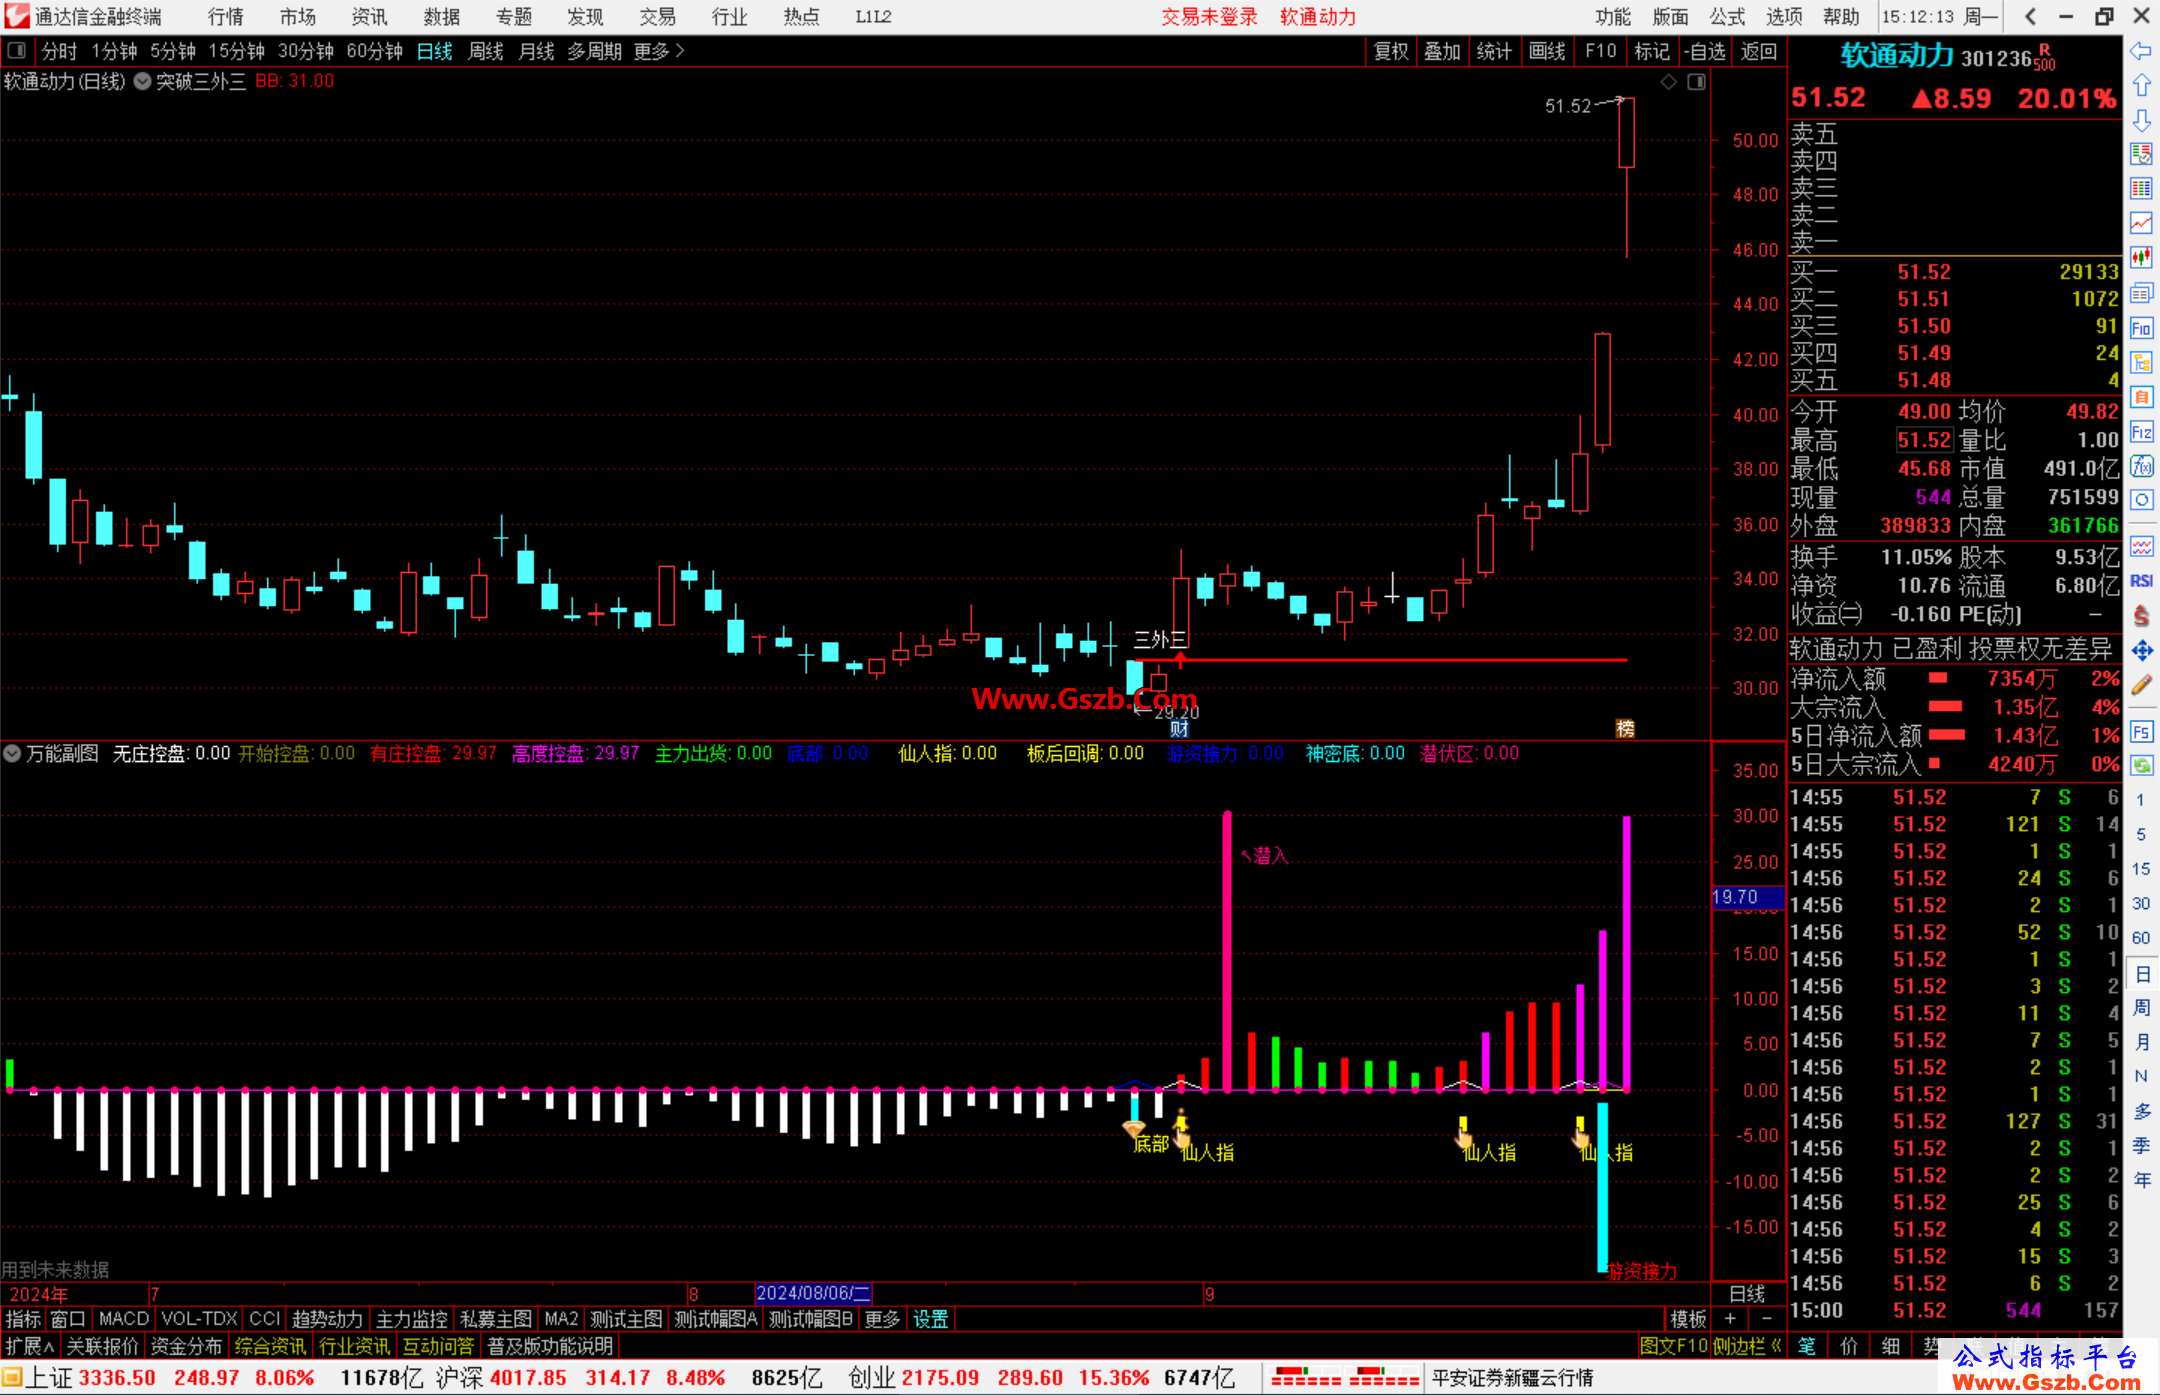Viewport: 2160px width, 1395px height.
Task: Open the 选项 menu in title bar
Action: 1784,16
